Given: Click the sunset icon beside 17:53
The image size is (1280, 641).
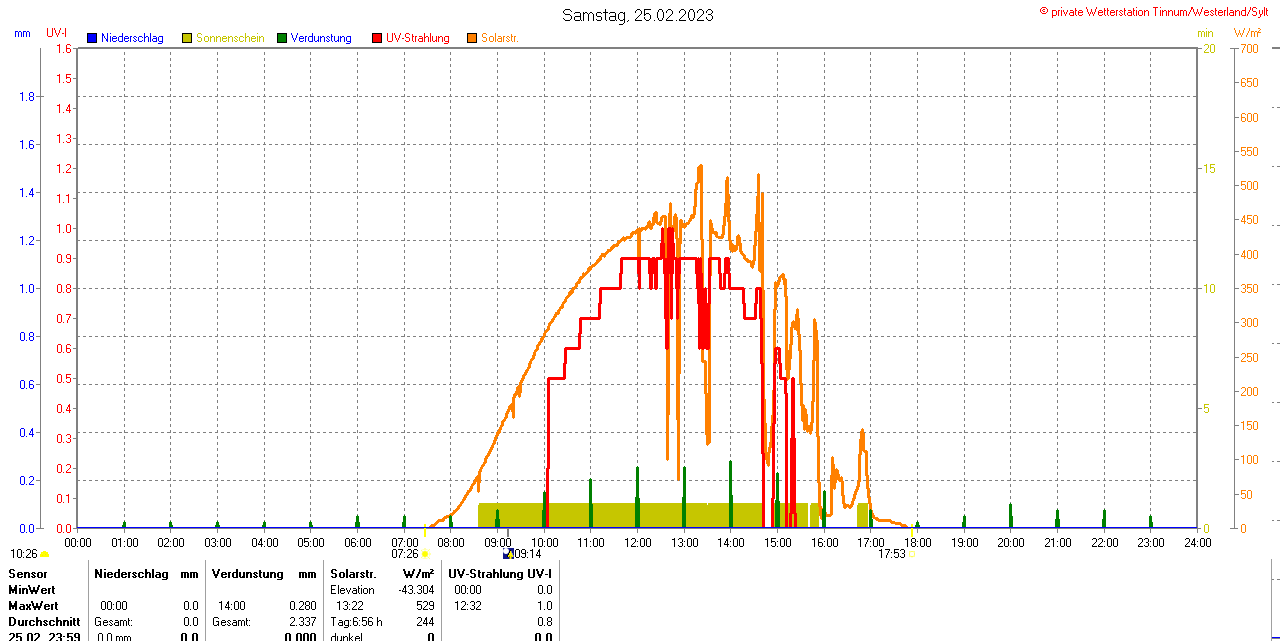Looking at the screenshot, I should tap(912, 554).
